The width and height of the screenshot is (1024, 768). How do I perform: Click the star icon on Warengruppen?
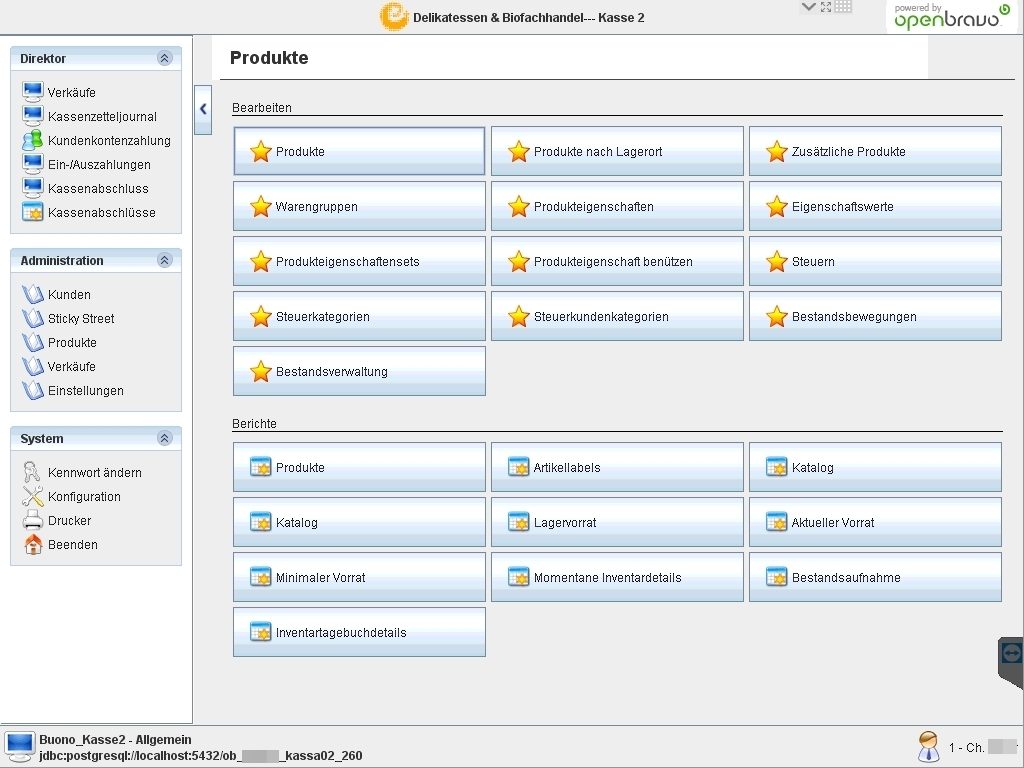pos(261,206)
